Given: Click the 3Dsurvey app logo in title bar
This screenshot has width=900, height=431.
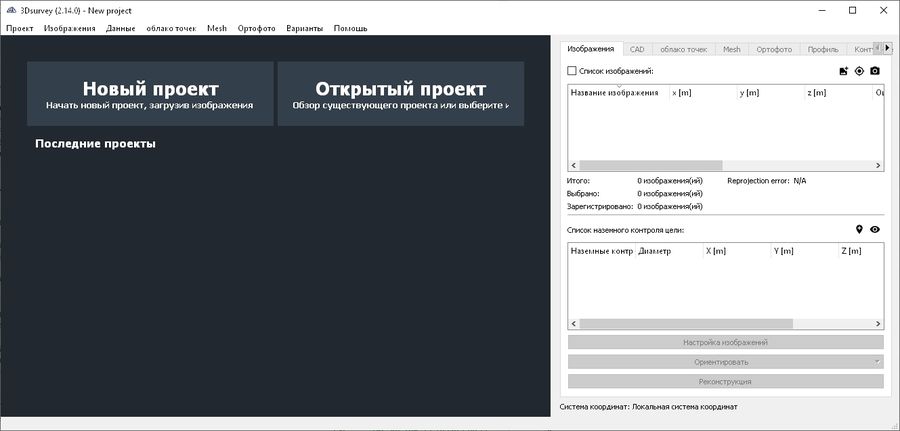Looking at the screenshot, I should pyautogui.click(x=10, y=10).
